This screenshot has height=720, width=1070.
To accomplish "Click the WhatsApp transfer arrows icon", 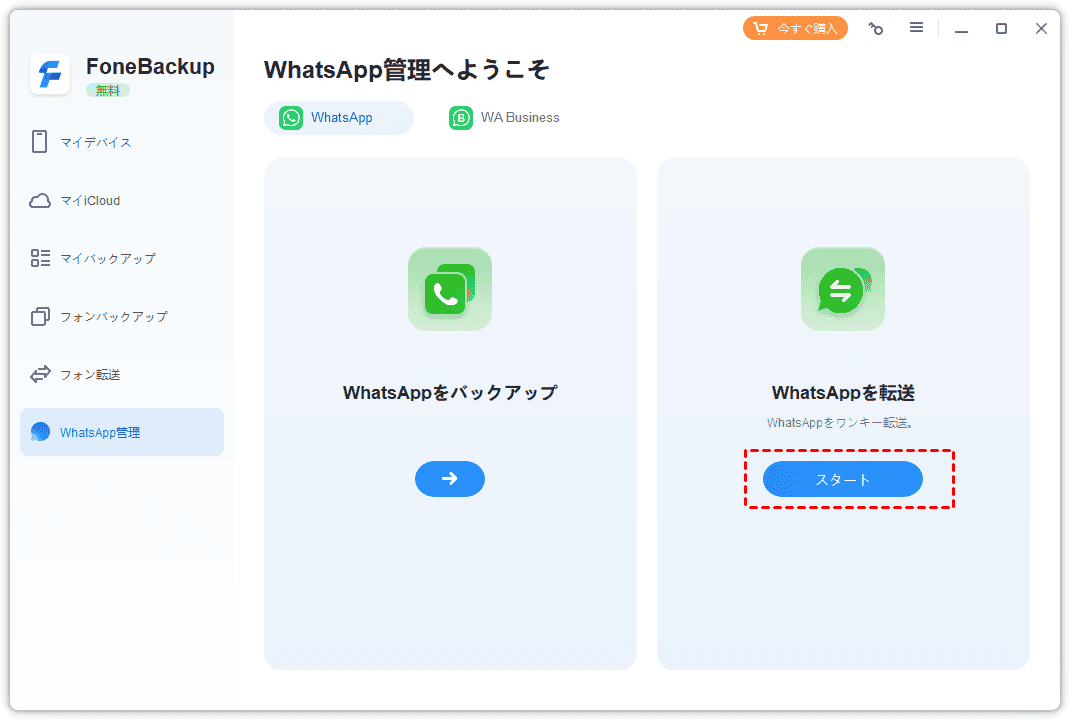I will coord(843,289).
